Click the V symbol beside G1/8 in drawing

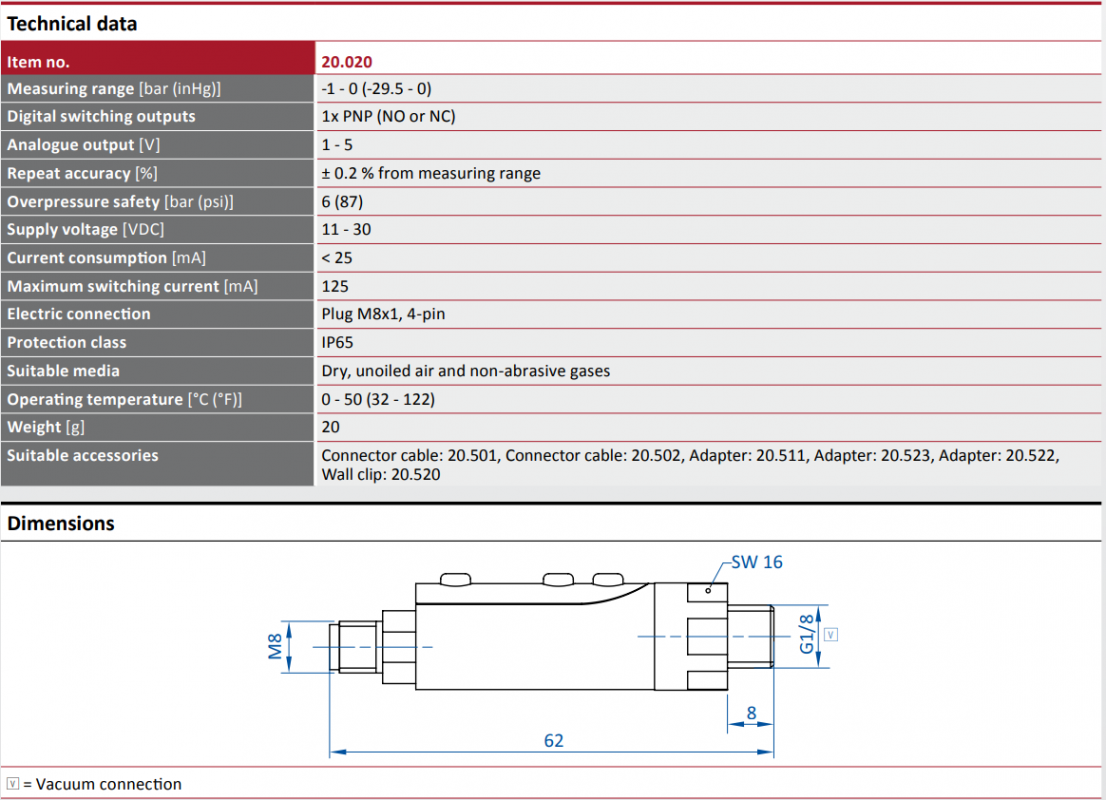(831, 634)
